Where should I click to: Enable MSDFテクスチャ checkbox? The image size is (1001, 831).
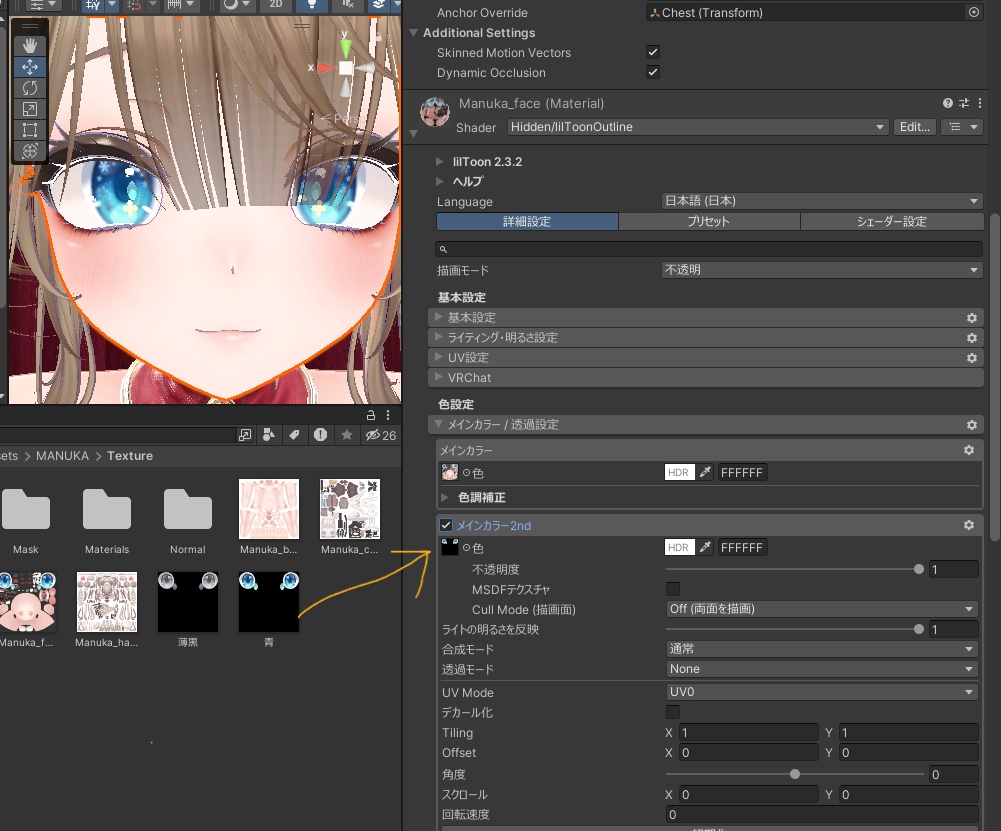tap(673, 588)
